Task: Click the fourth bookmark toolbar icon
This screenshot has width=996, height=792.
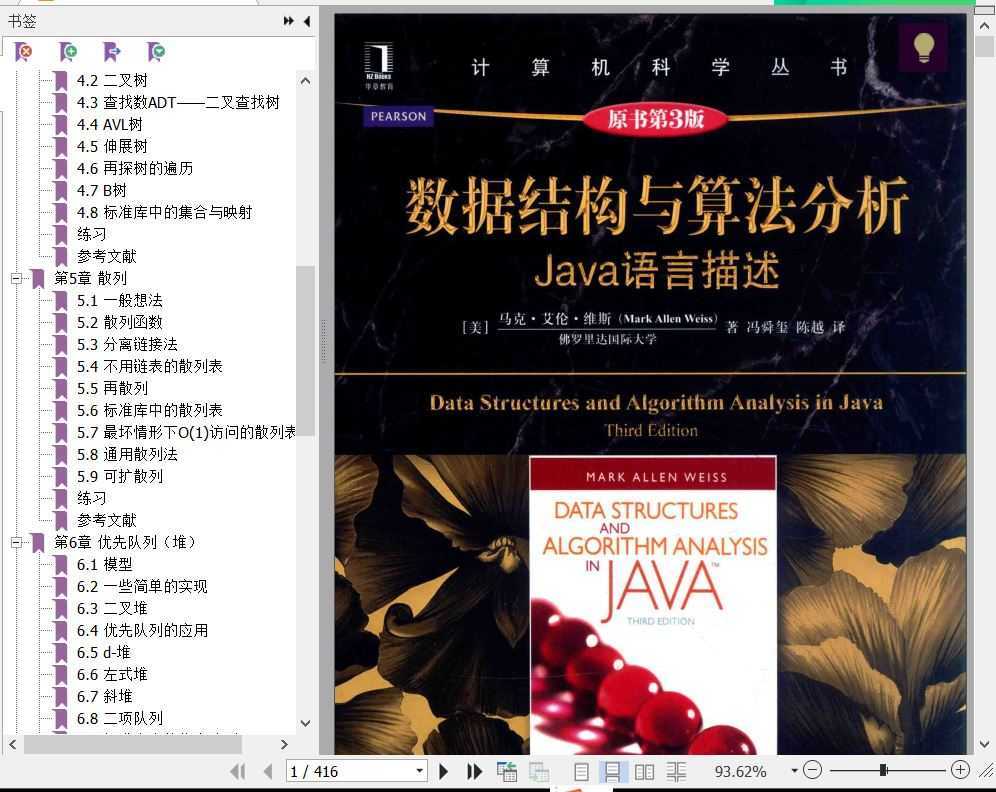Action: [x=156, y=51]
